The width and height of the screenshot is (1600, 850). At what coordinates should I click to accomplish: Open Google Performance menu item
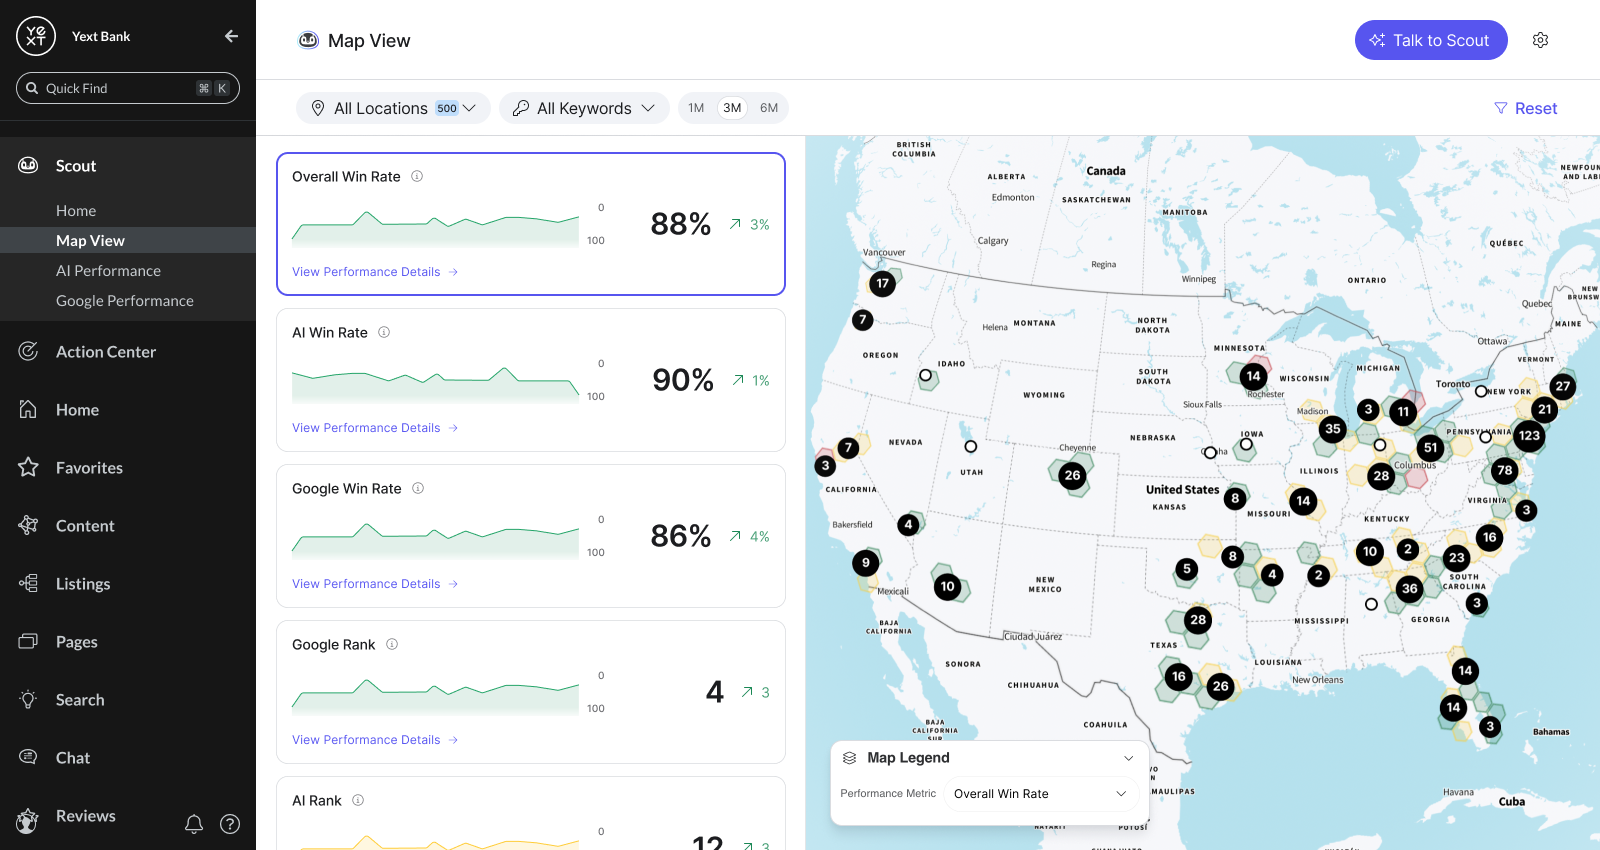(125, 301)
